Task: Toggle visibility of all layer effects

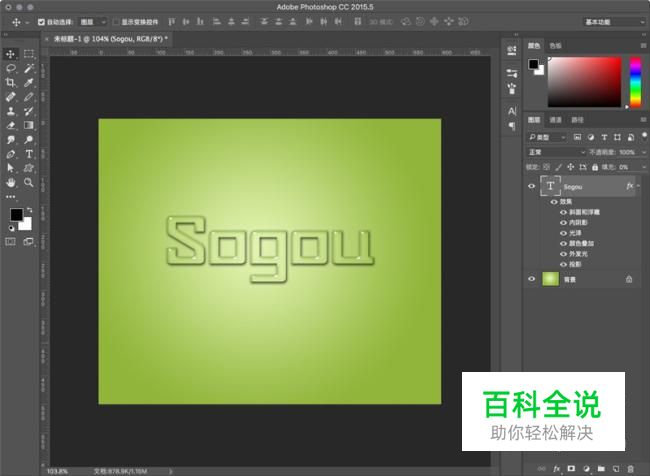Action: [554, 202]
